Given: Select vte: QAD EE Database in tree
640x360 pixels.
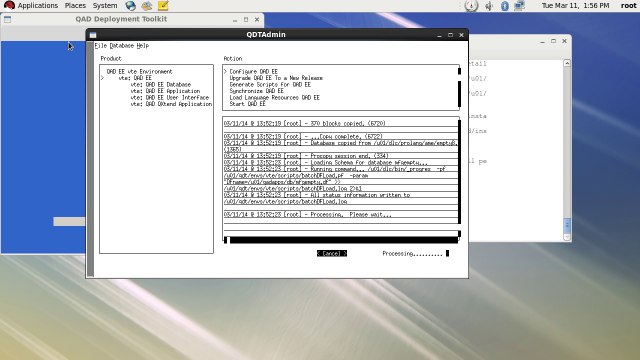Looking at the screenshot, I should point(161,84).
